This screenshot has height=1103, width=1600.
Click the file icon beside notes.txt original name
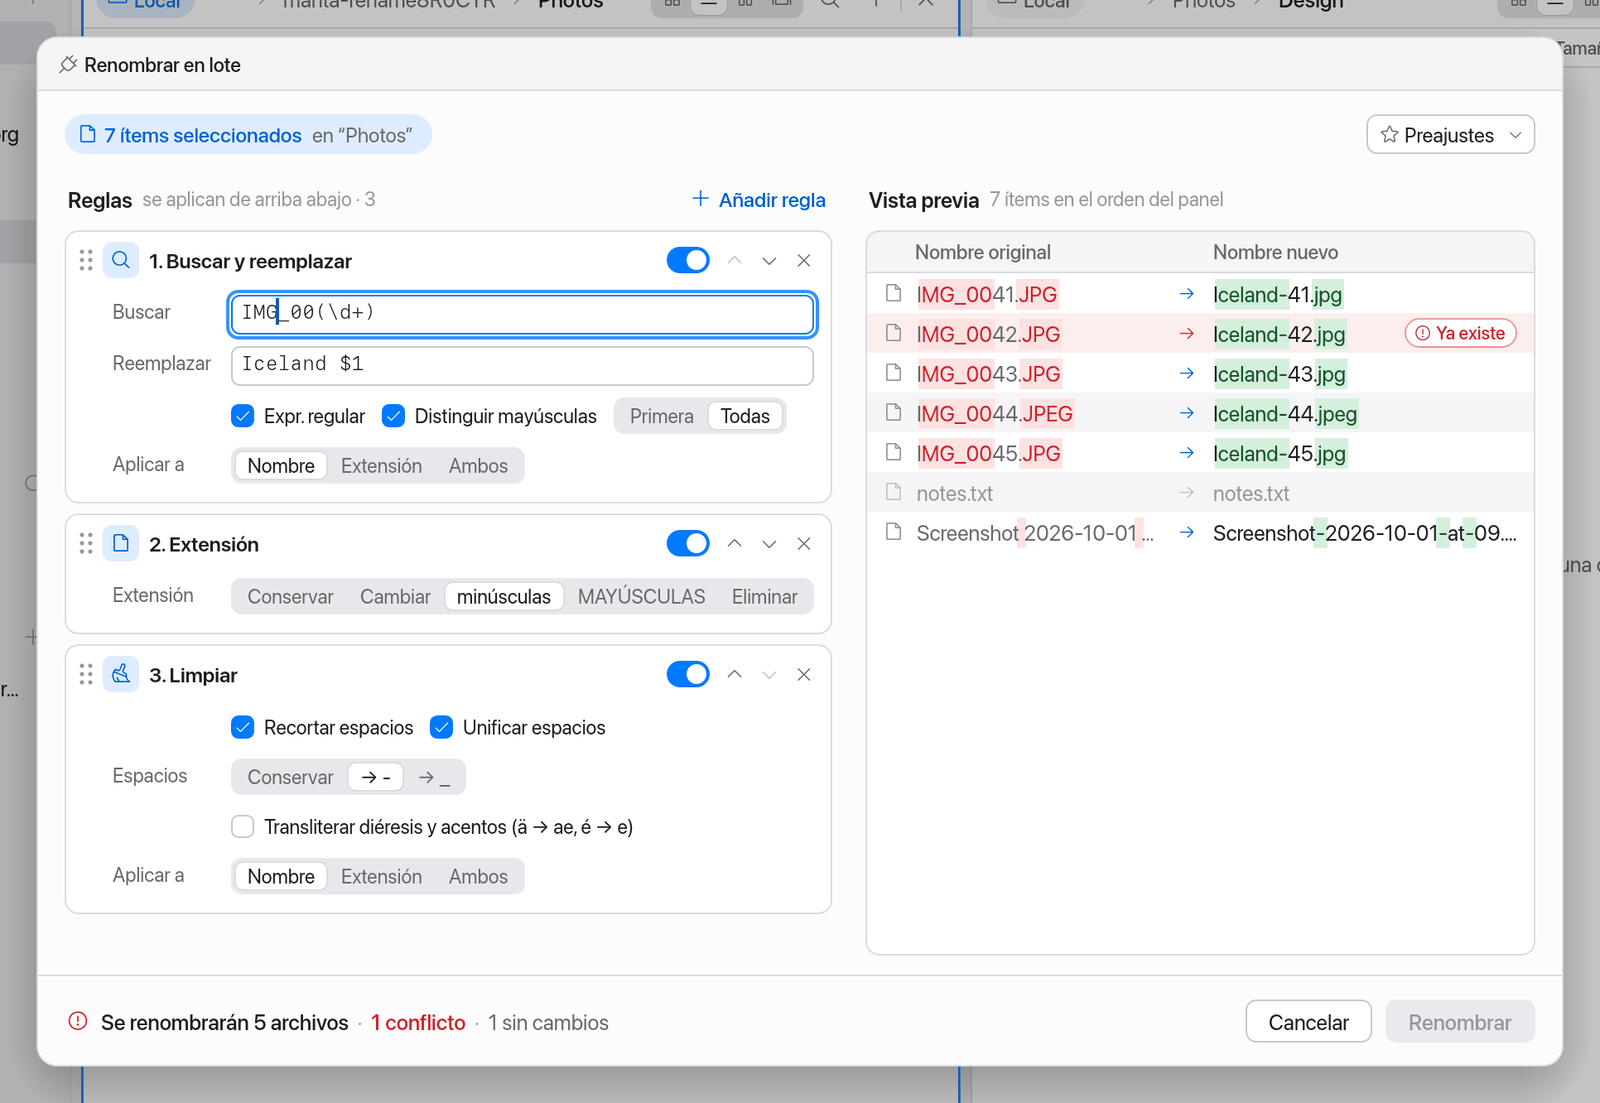[894, 492]
